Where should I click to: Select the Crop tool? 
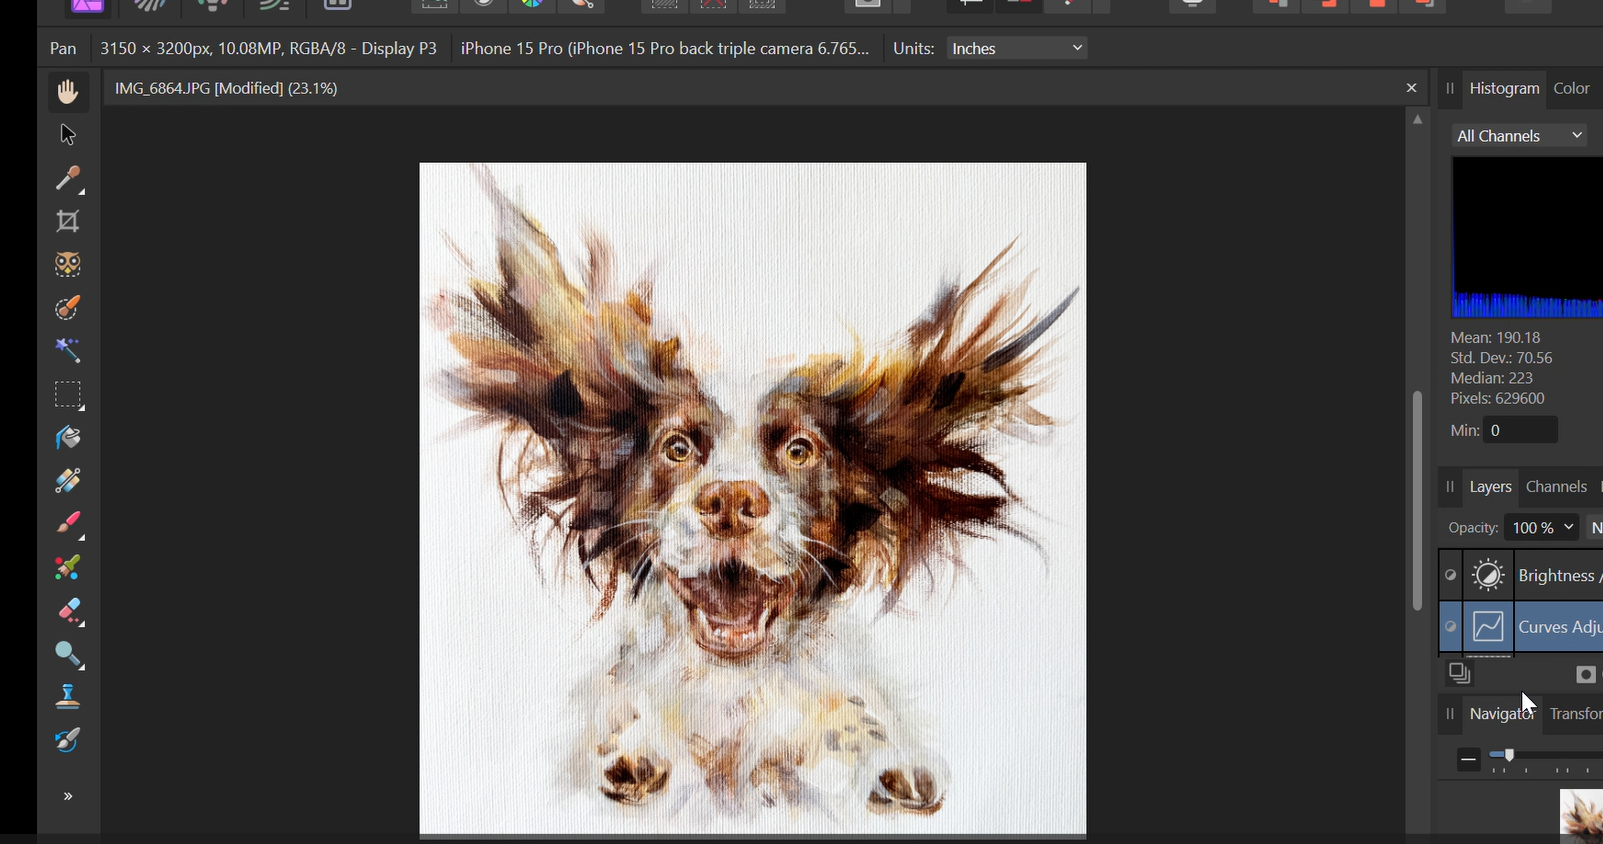point(68,222)
